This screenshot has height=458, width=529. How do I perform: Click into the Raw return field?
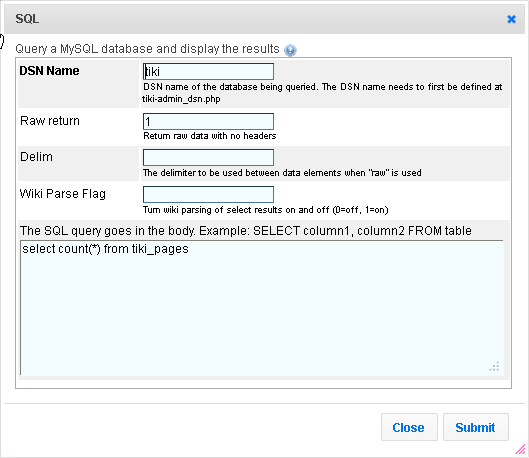click(x=208, y=121)
